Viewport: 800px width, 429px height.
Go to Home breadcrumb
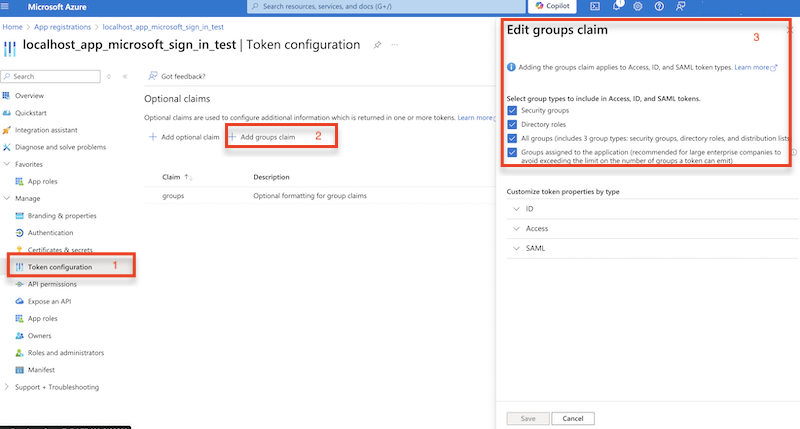point(12,27)
